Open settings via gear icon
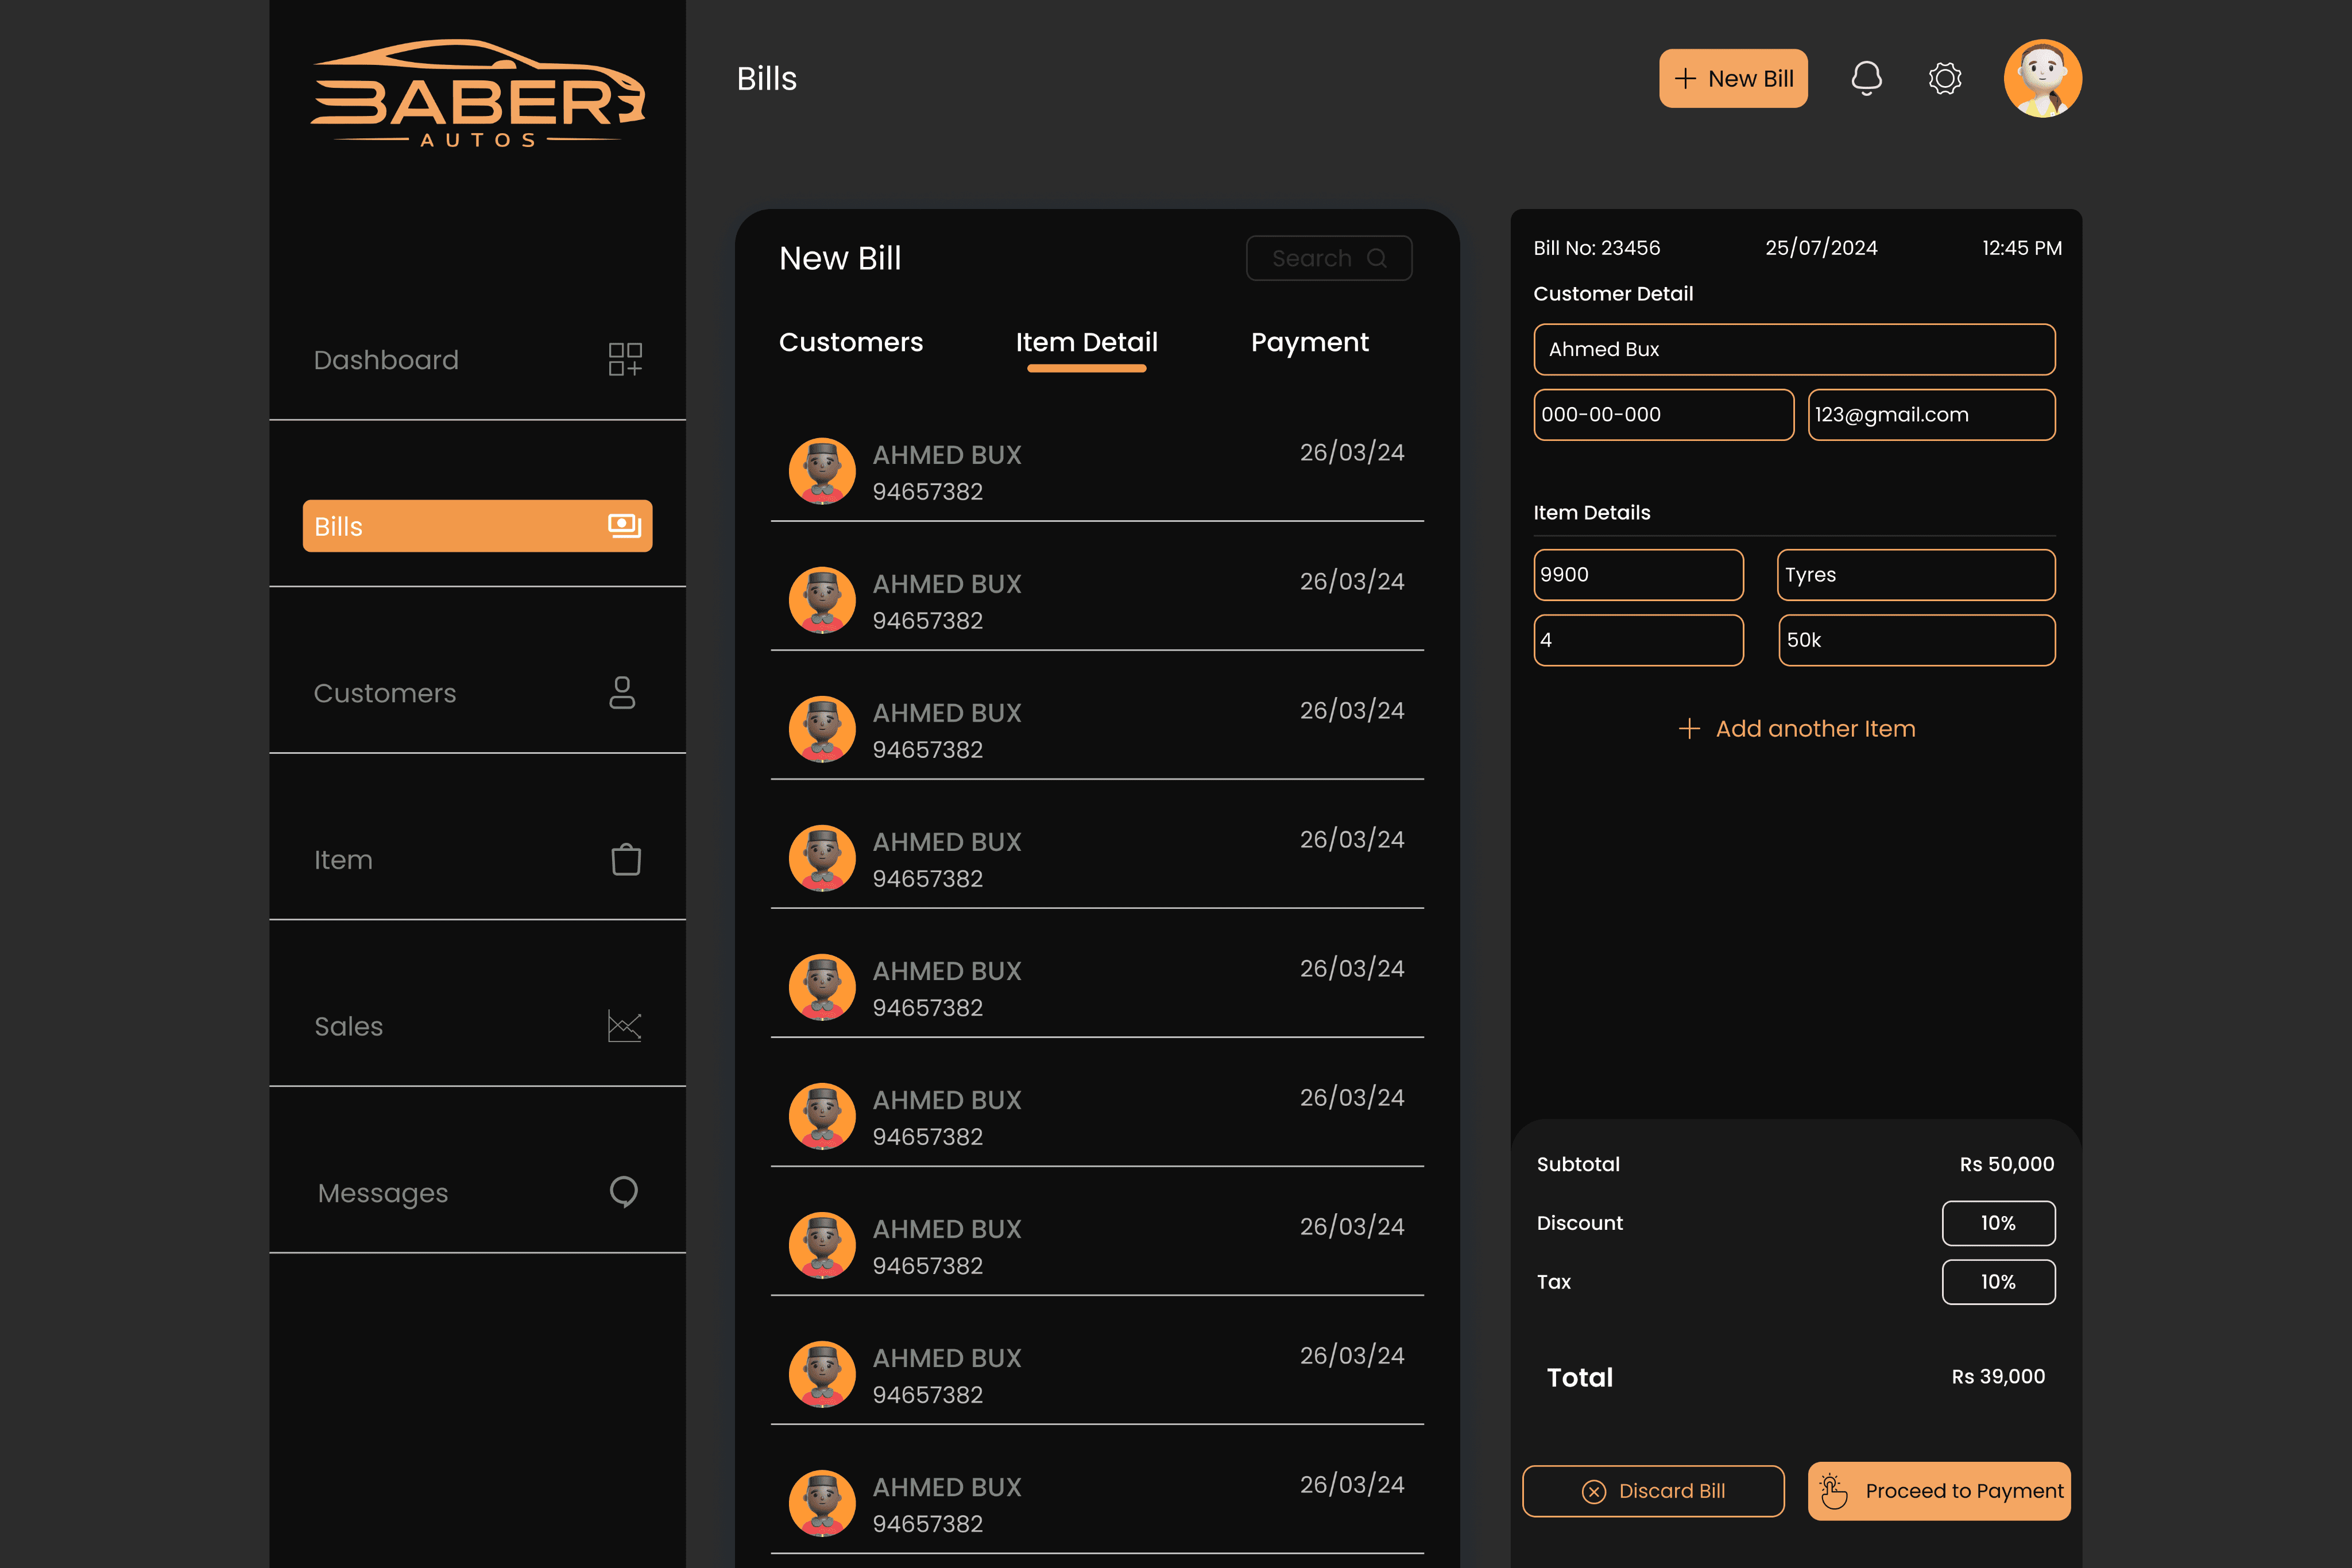Viewport: 2352px width, 1568px height. pos(1944,78)
